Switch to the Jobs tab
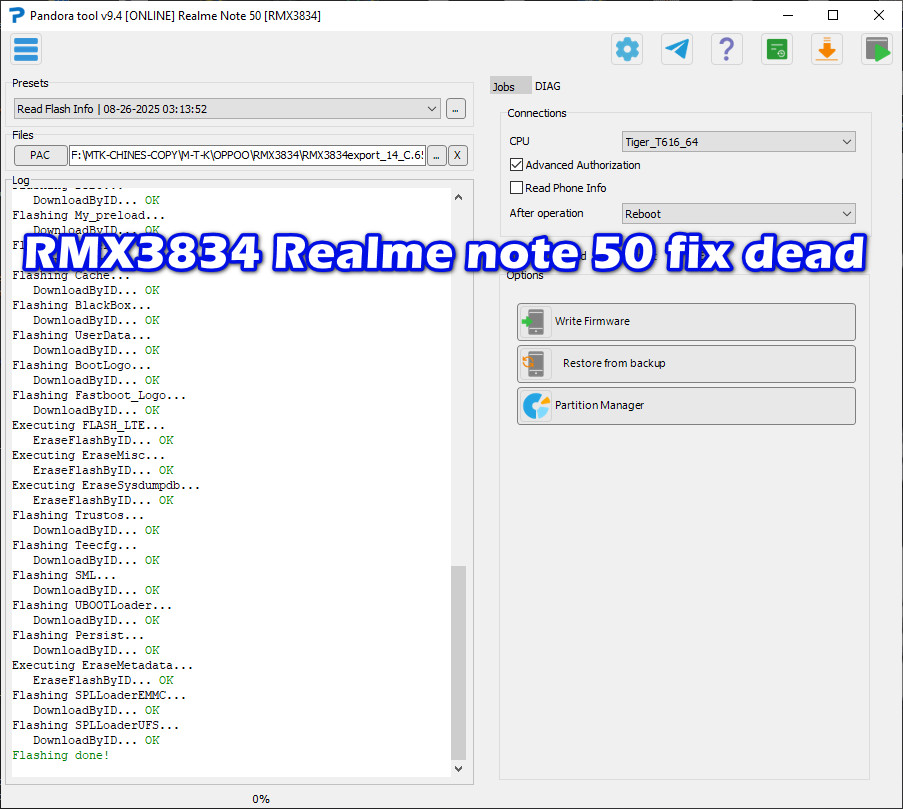The width and height of the screenshot is (903, 809). [504, 87]
